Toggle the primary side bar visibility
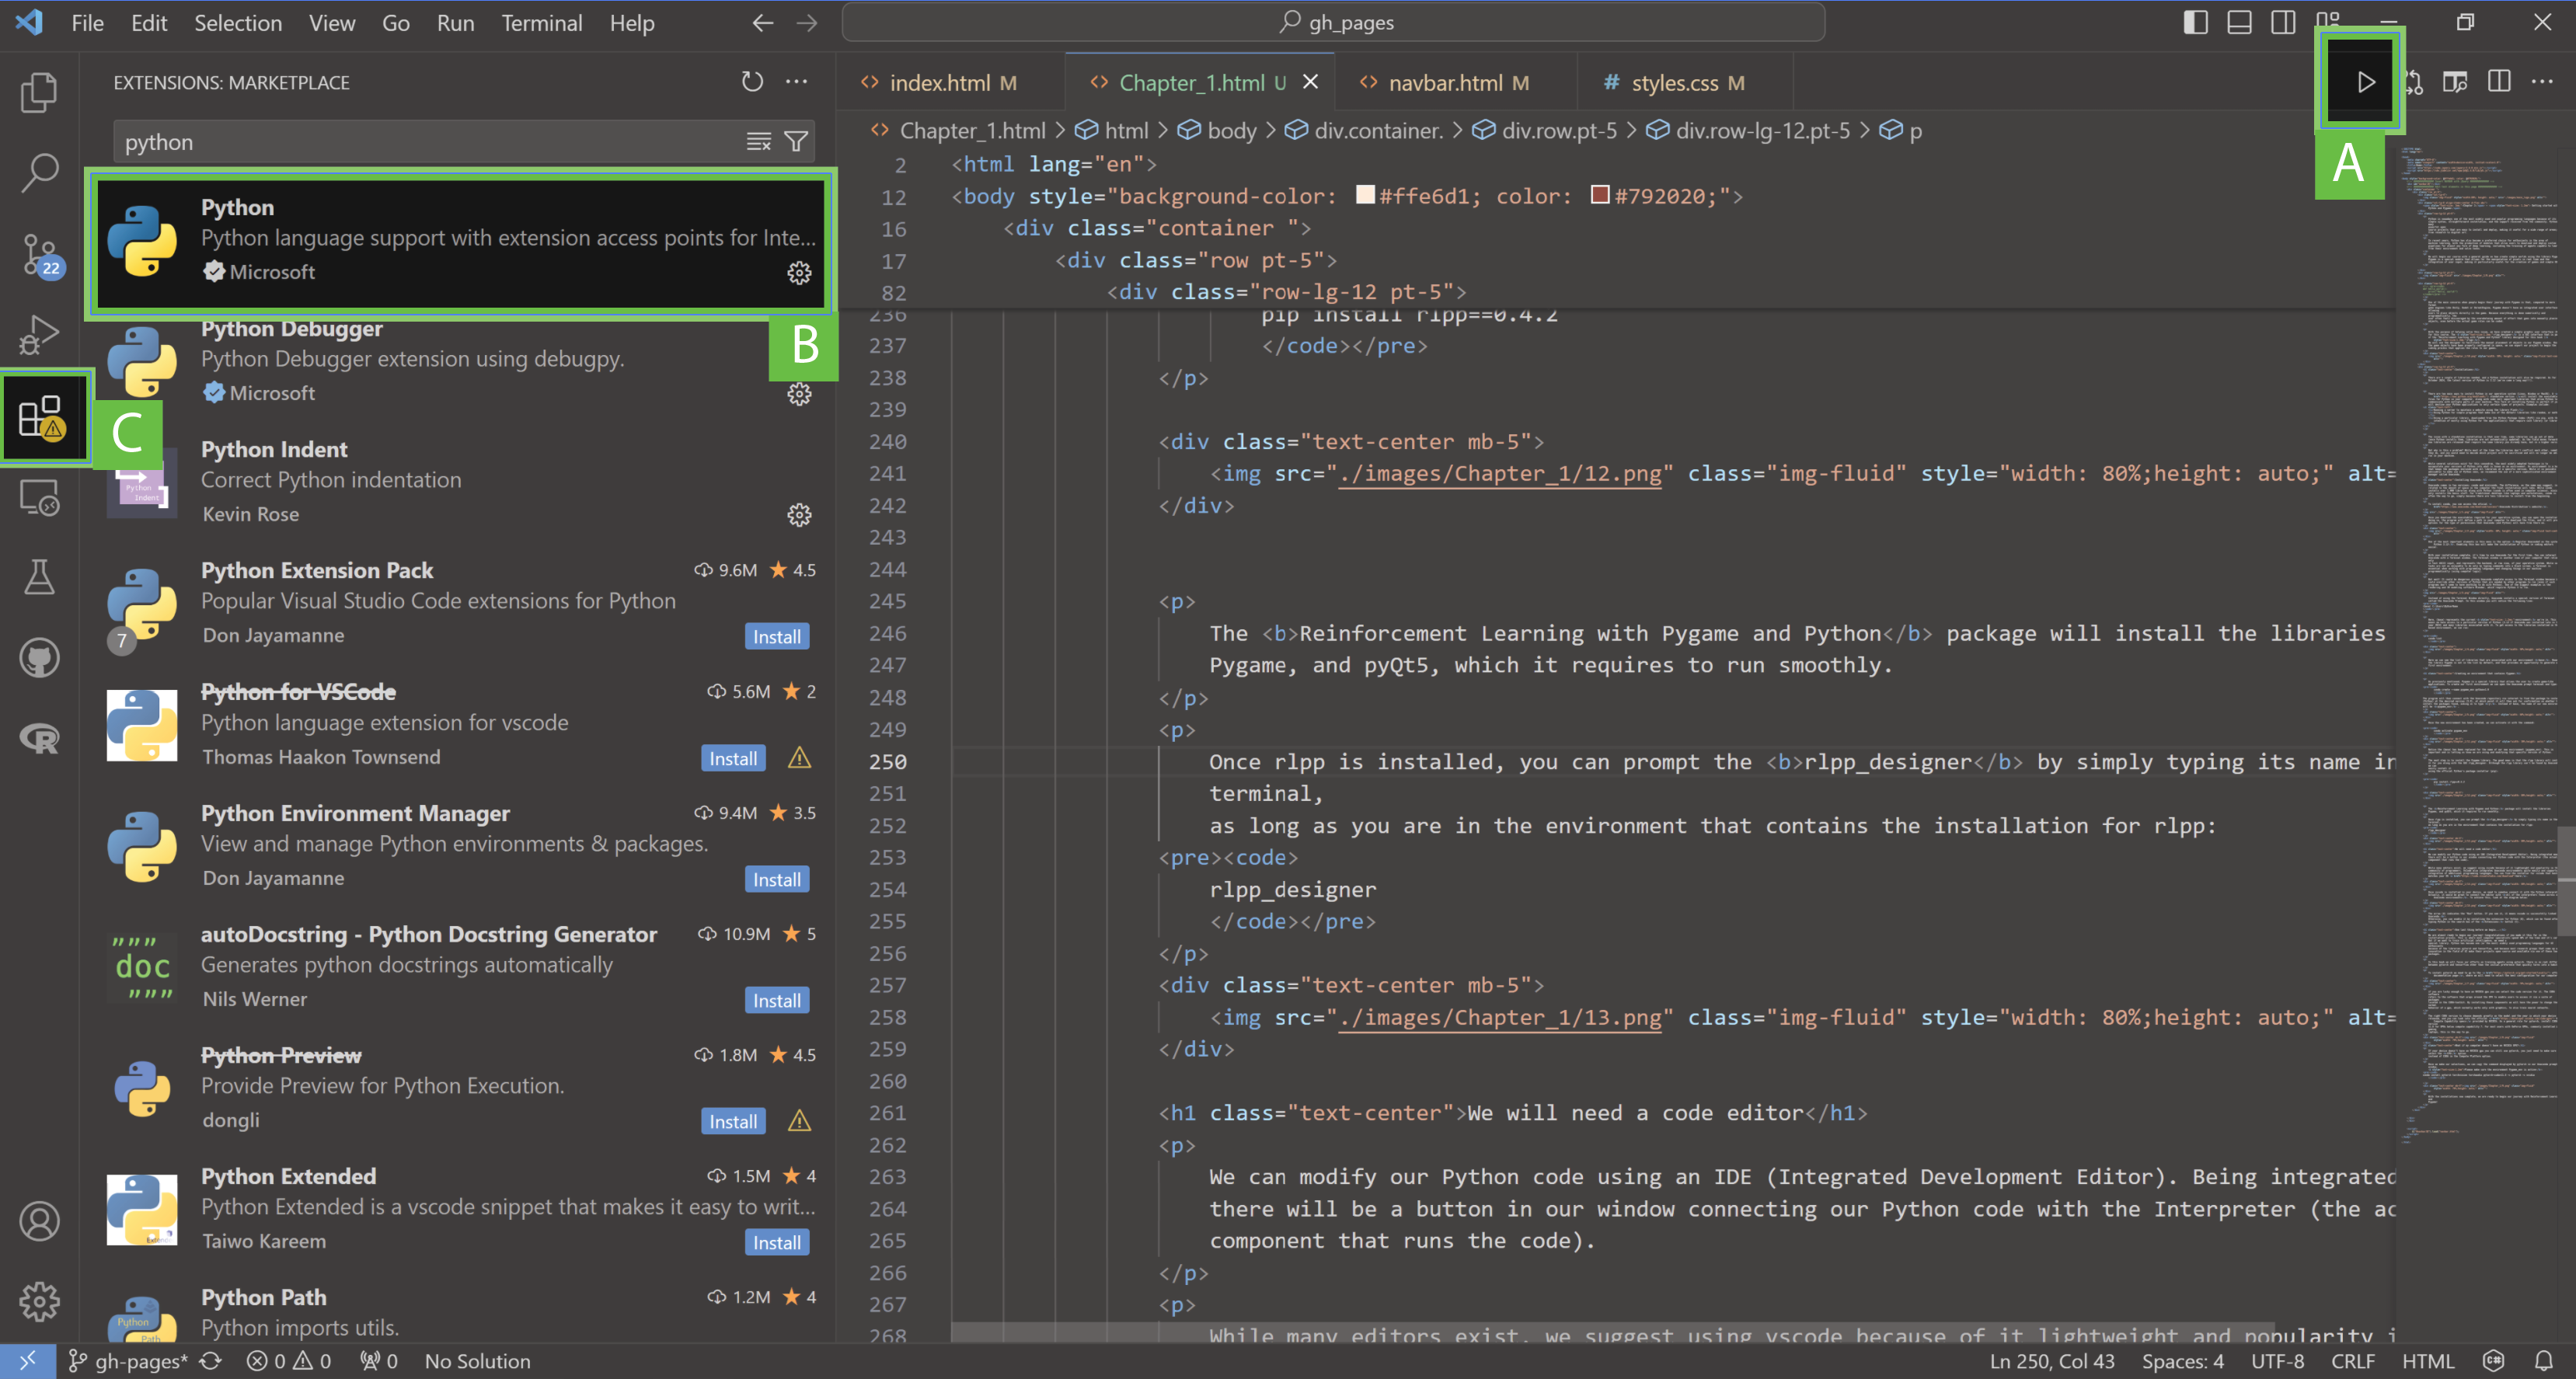 [2196, 22]
